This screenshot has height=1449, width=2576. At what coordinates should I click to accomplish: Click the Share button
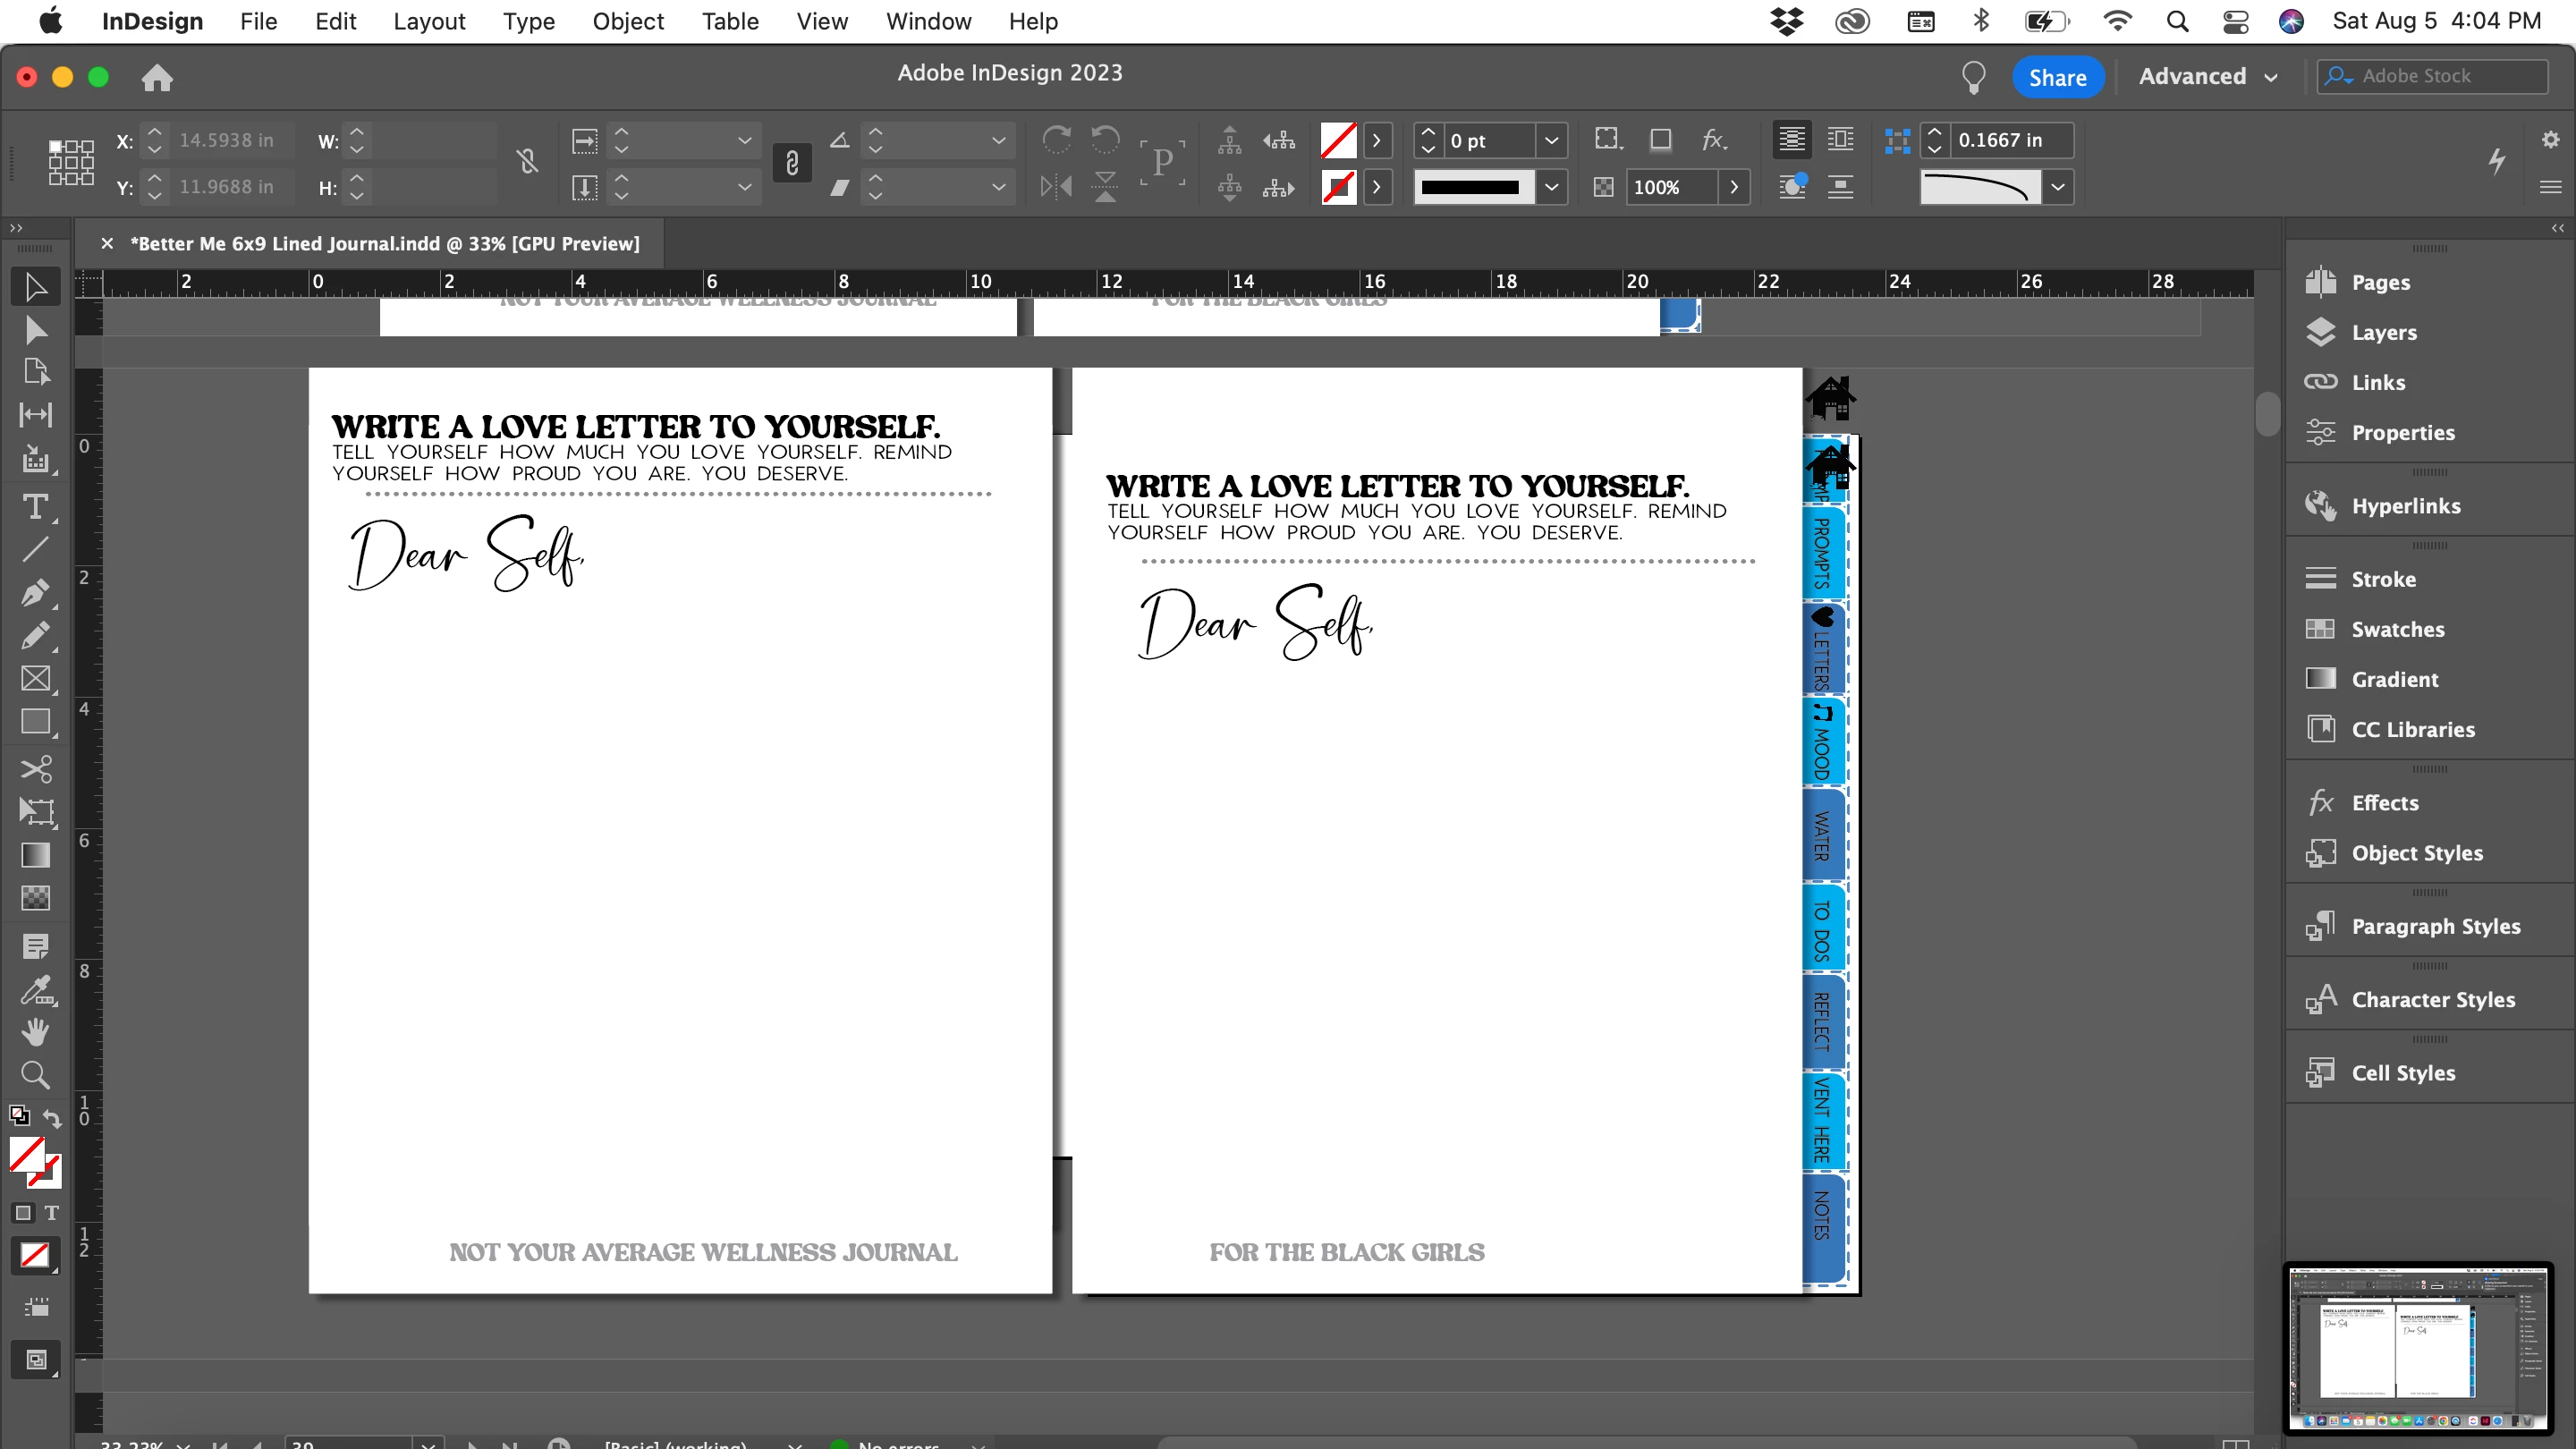[x=2057, y=77]
